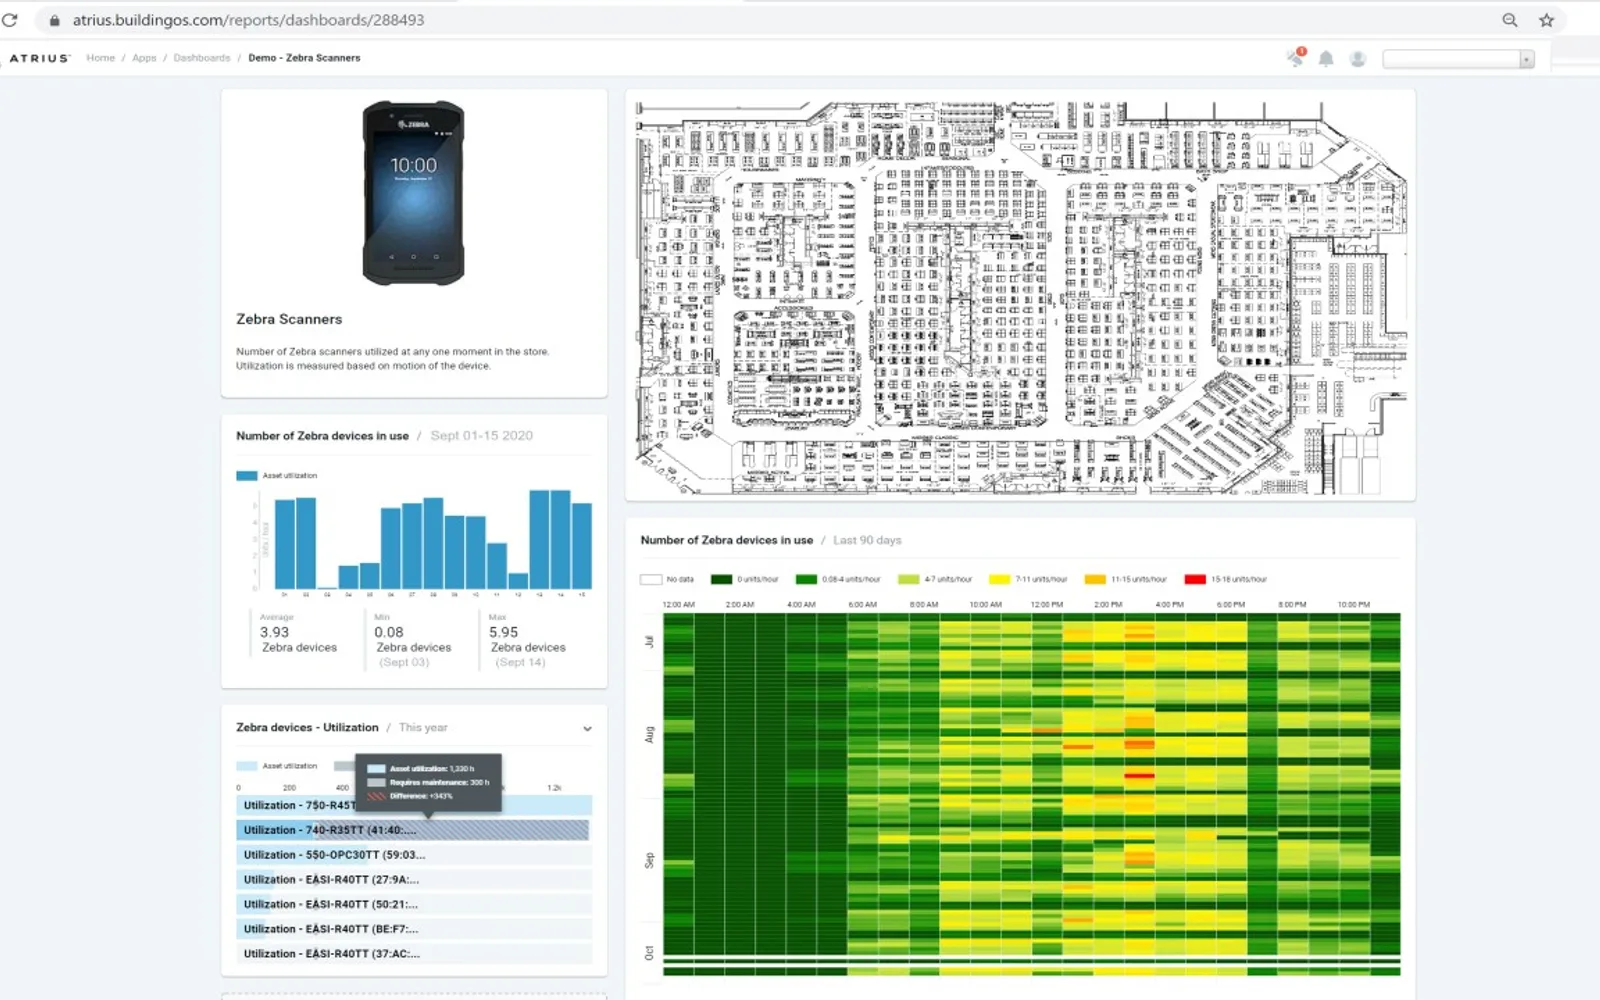Select Utilization - EASI-R40TT (27:9A row
The width and height of the screenshot is (1600, 1000).
coord(414,880)
